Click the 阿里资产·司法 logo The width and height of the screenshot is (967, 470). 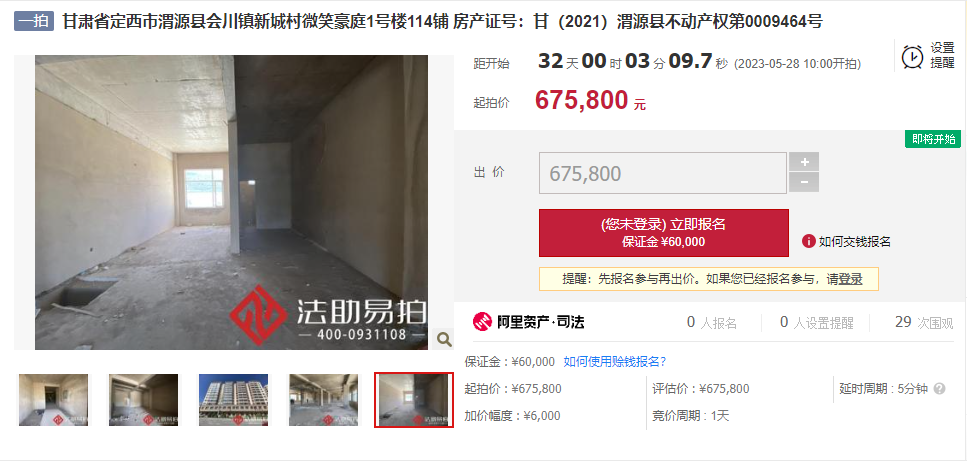coord(529,321)
